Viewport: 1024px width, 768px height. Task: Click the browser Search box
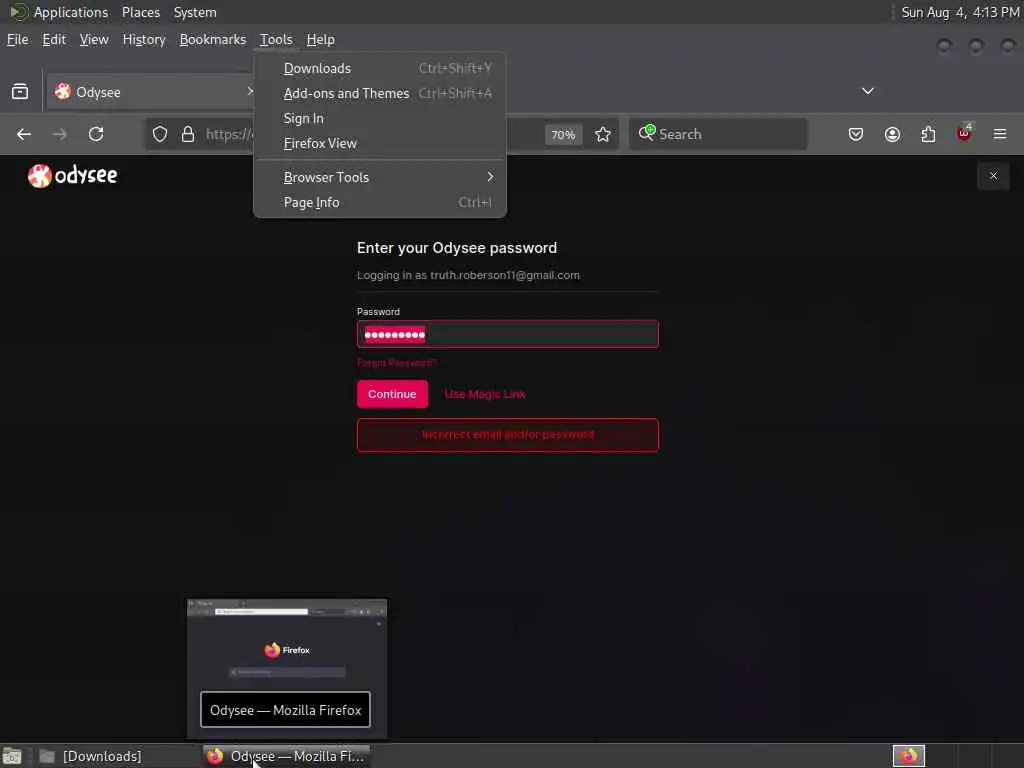pos(718,134)
